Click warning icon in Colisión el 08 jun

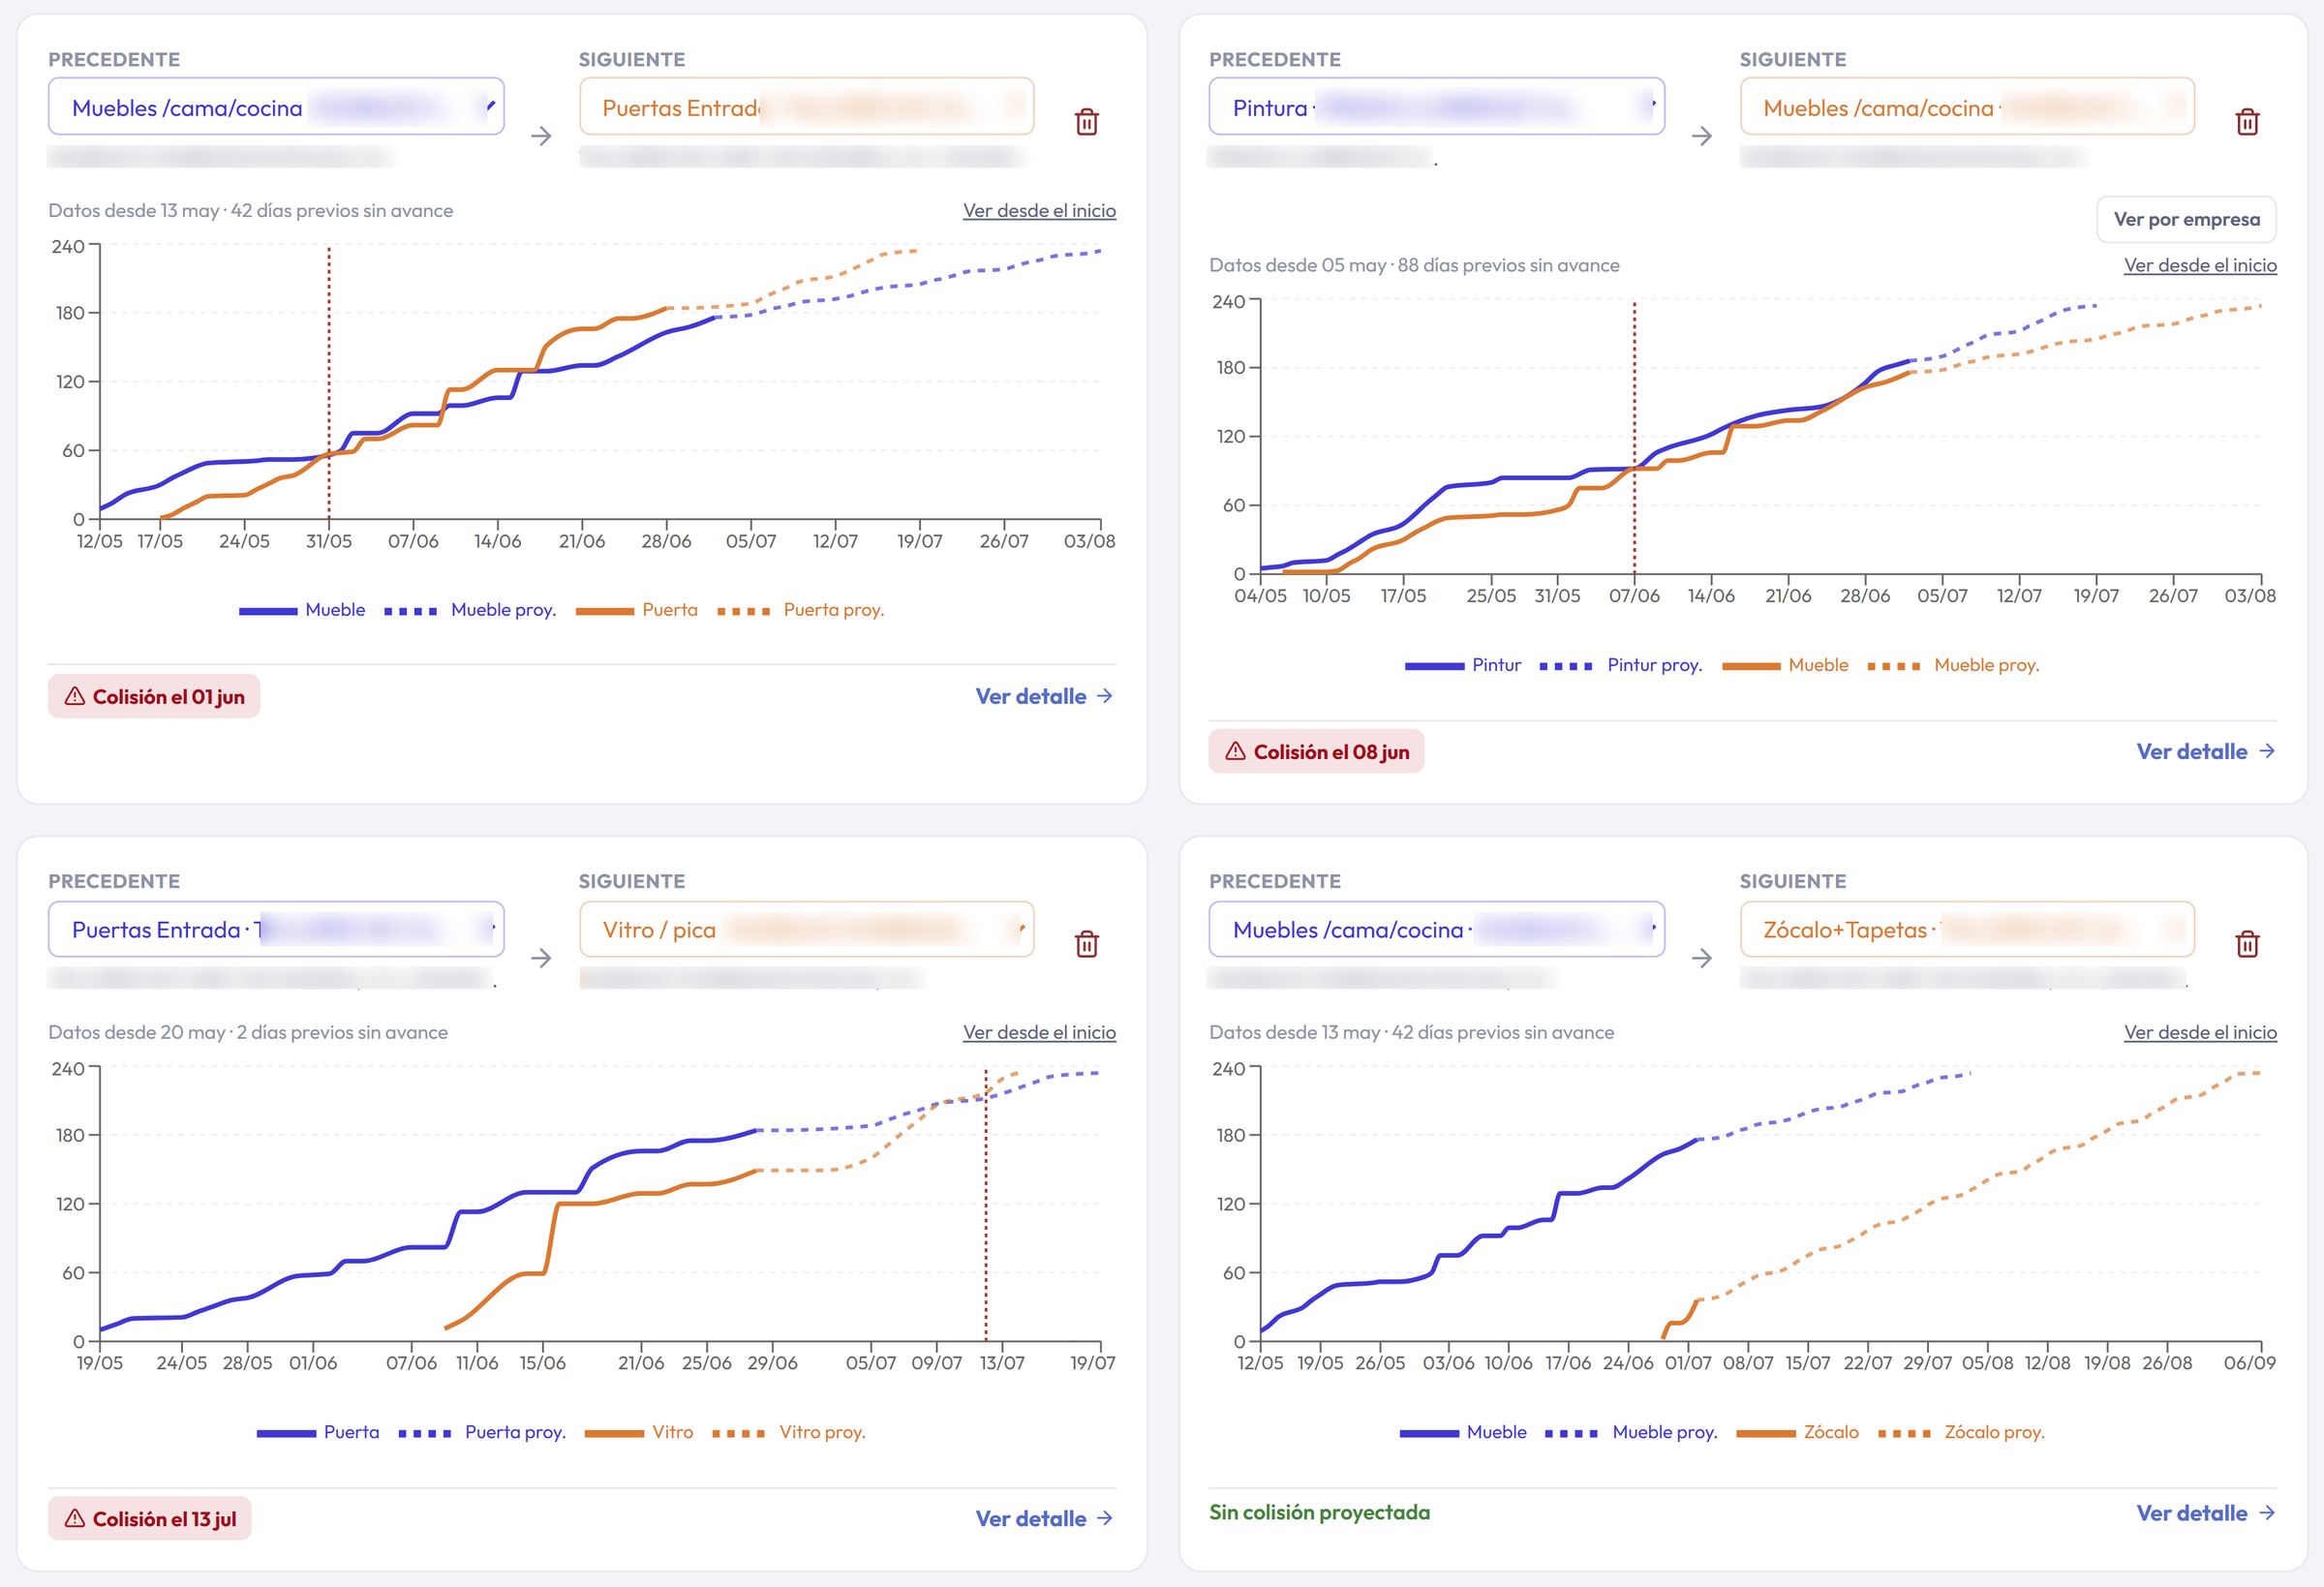1236,751
